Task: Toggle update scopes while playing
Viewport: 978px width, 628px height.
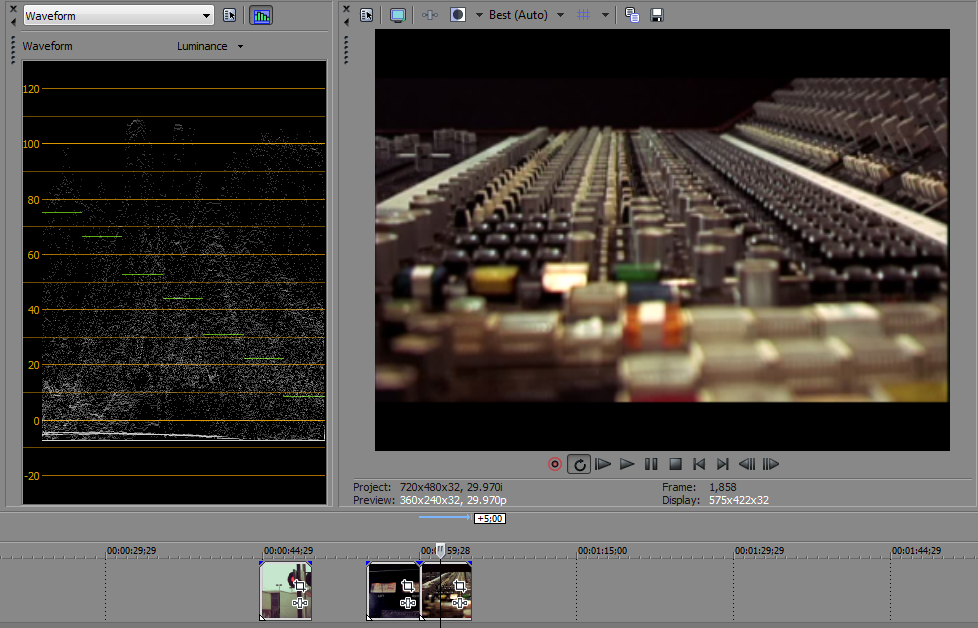Action: [x=261, y=16]
